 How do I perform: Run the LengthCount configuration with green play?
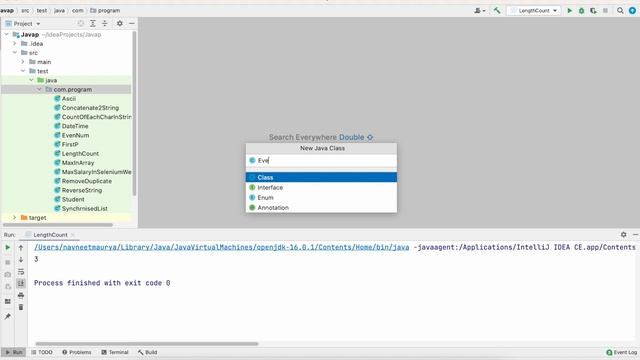tap(570, 11)
